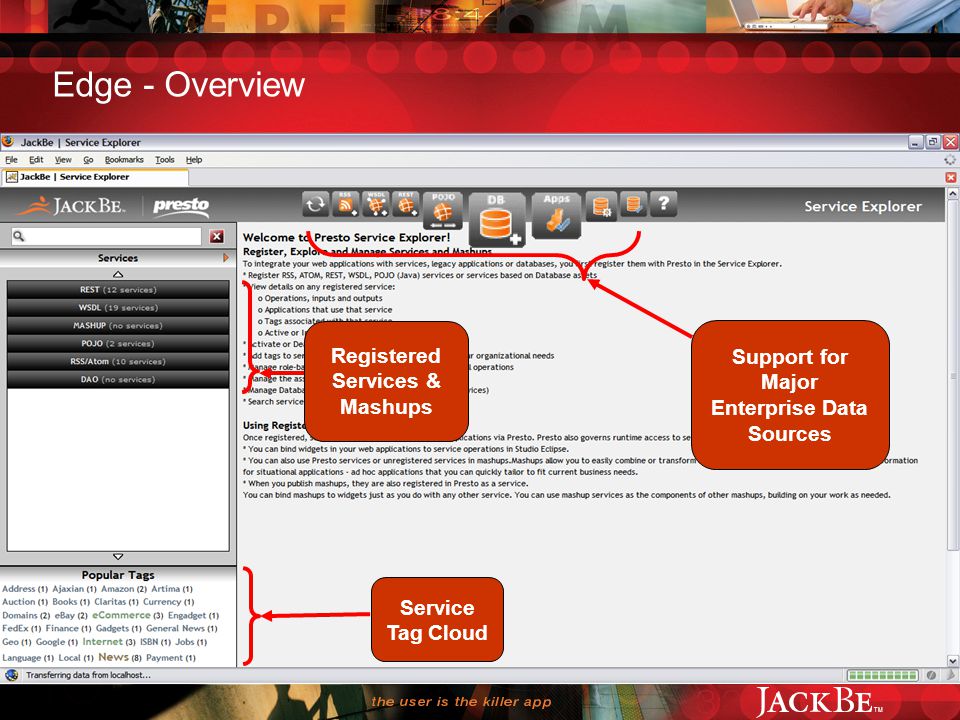960x720 pixels.
Task: Click the Internet tag
Action: click(102, 642)
